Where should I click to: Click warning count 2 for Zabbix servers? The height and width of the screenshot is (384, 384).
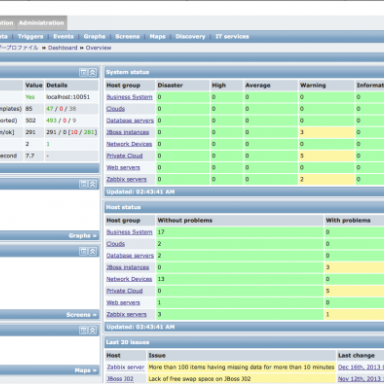326,179
